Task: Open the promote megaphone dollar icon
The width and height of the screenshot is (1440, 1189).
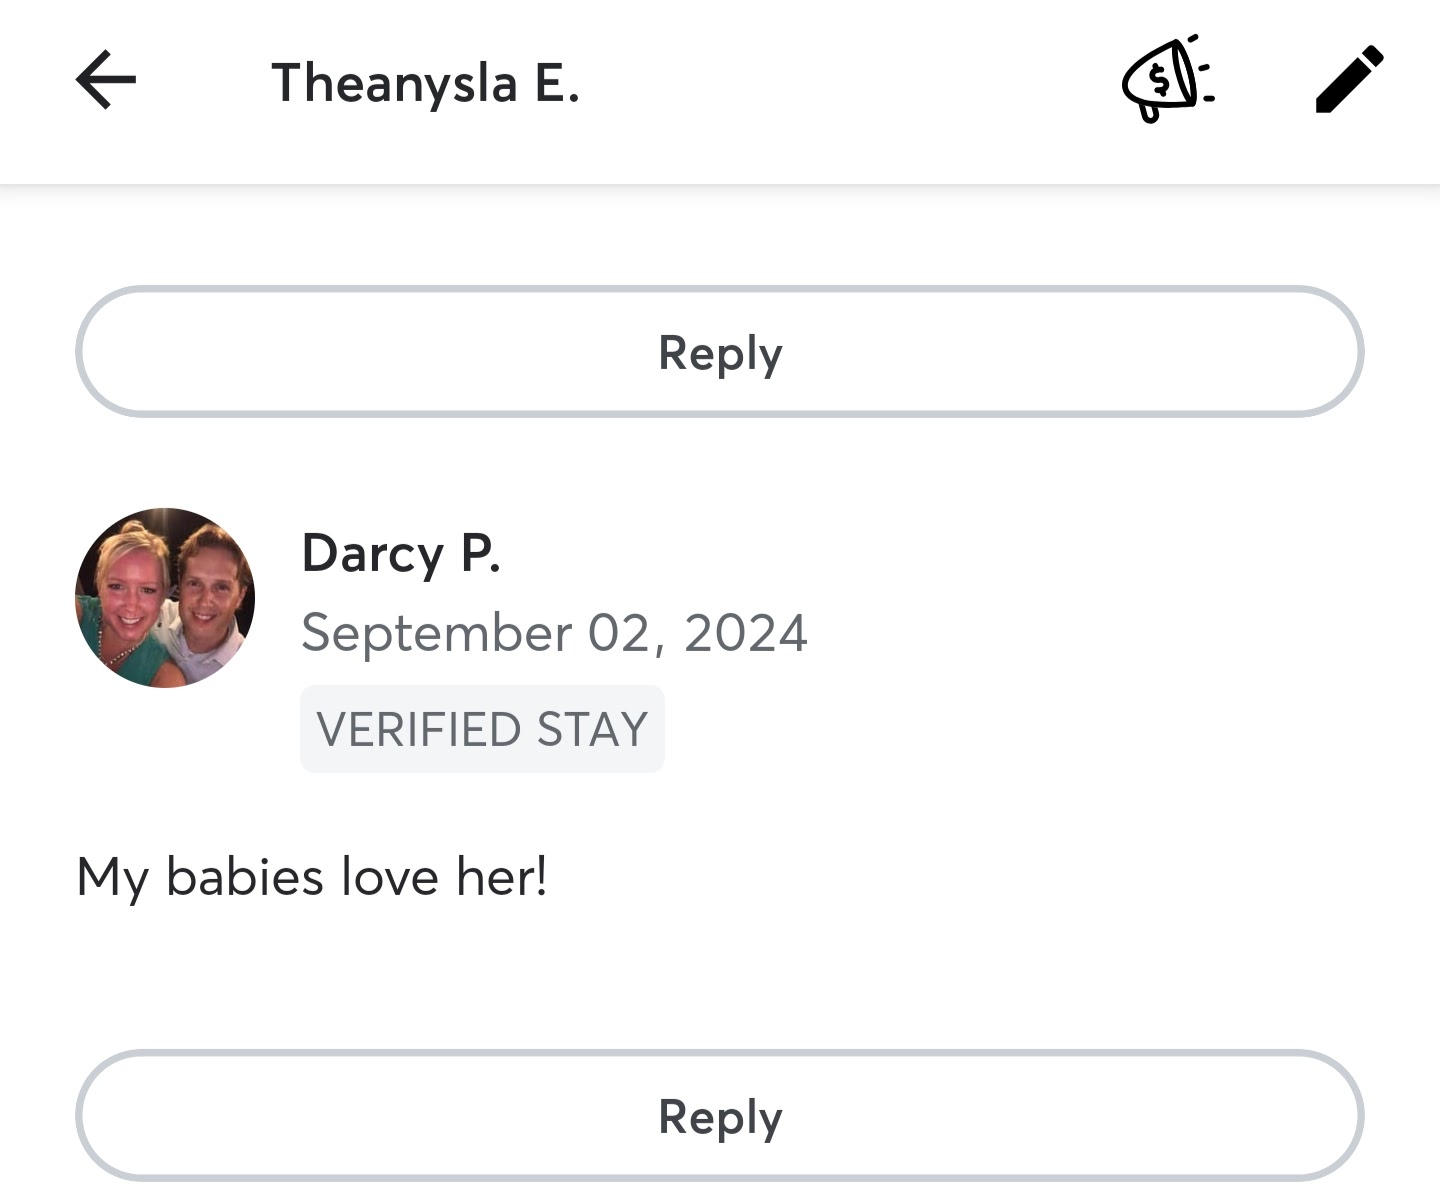Action: (x=1166, y=80)
